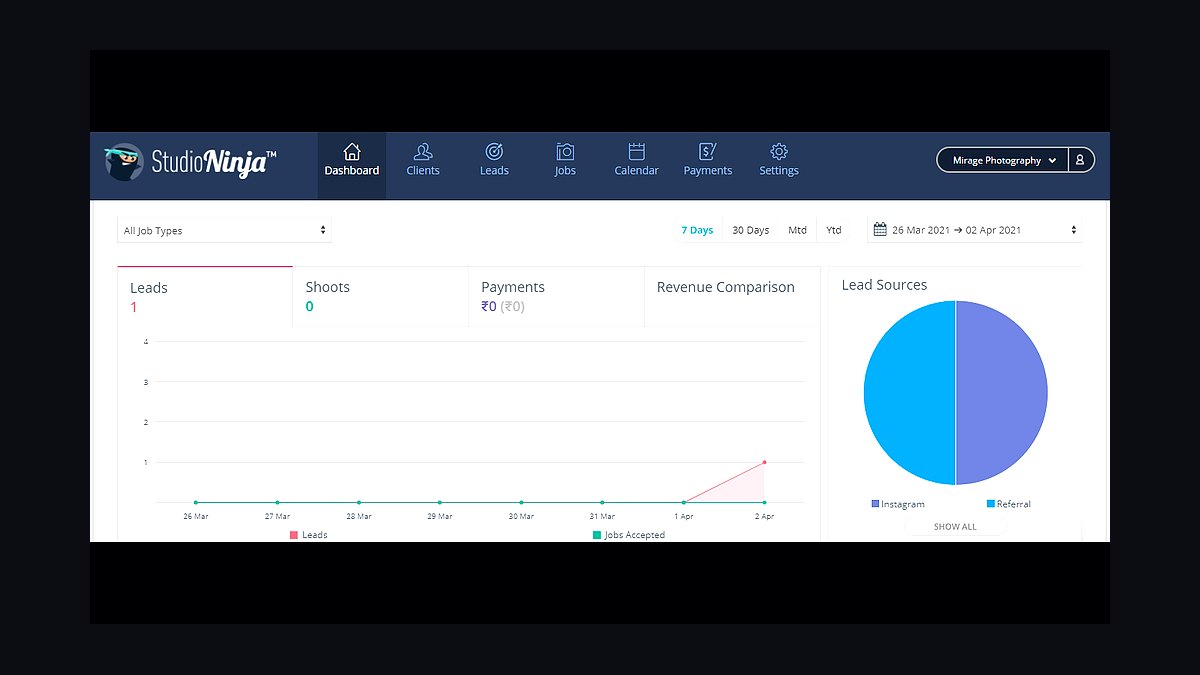The height and width of the screenshot is (675, 1200).
Task: Click the Studio Ninja logo
Action: [191, 161]
